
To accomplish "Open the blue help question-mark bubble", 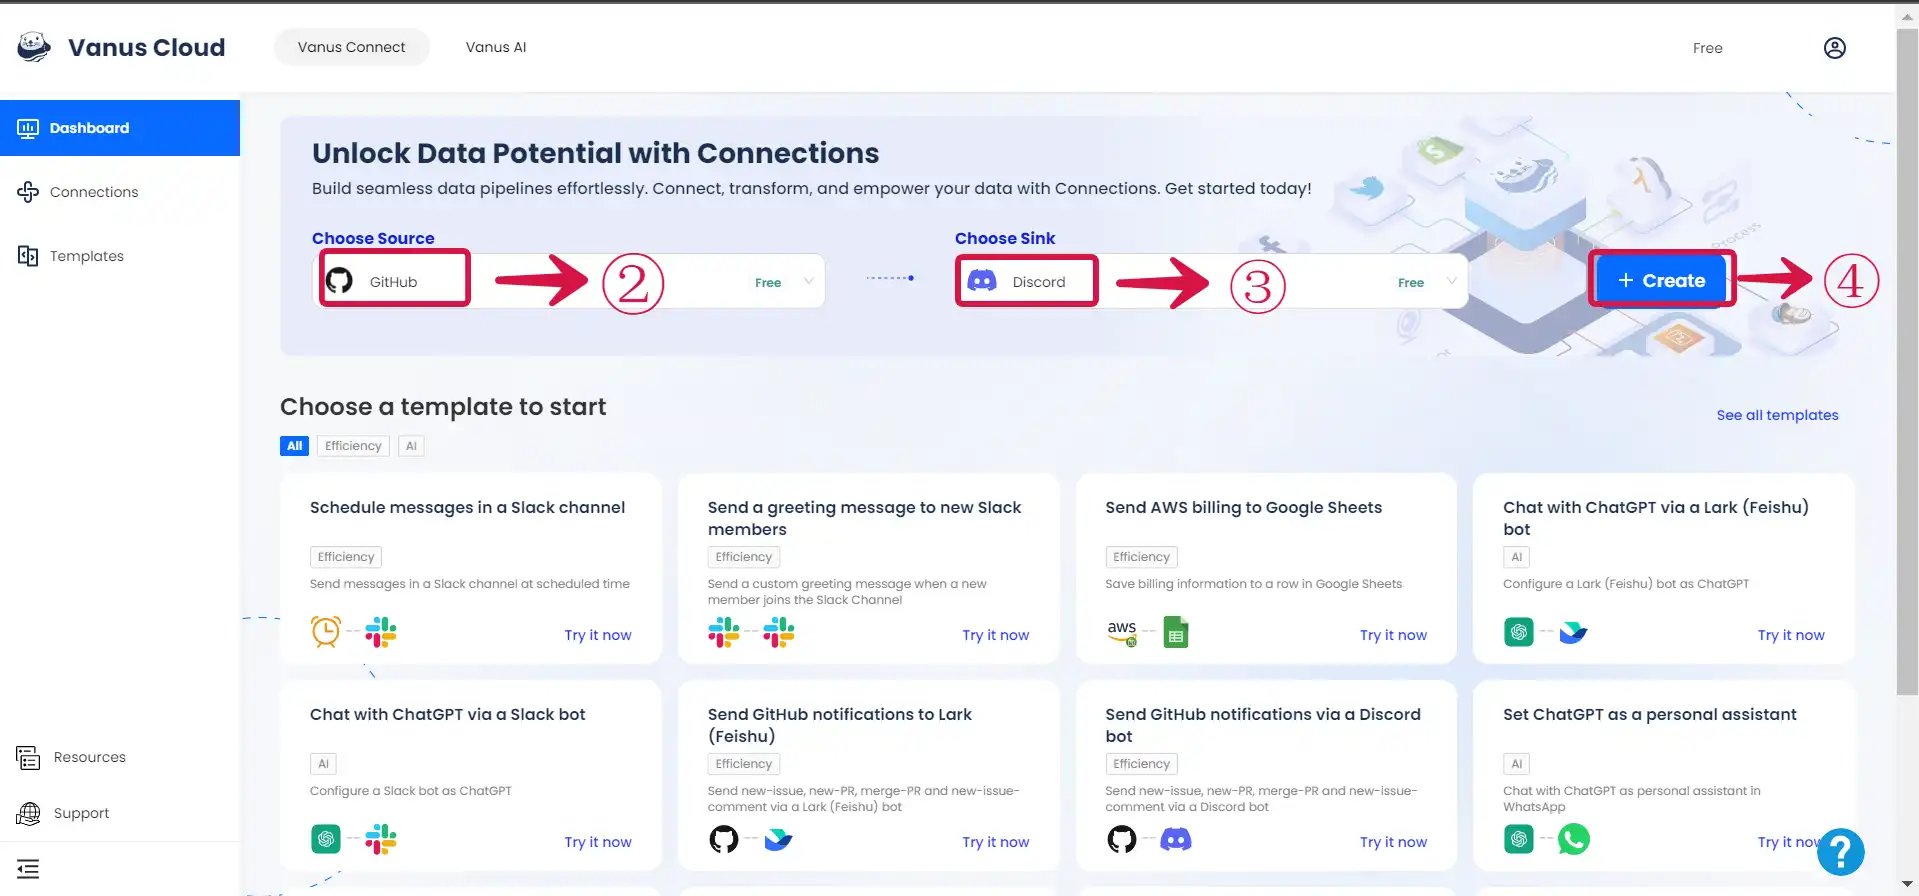I will pyautogui.click(x=1840, y=852).
